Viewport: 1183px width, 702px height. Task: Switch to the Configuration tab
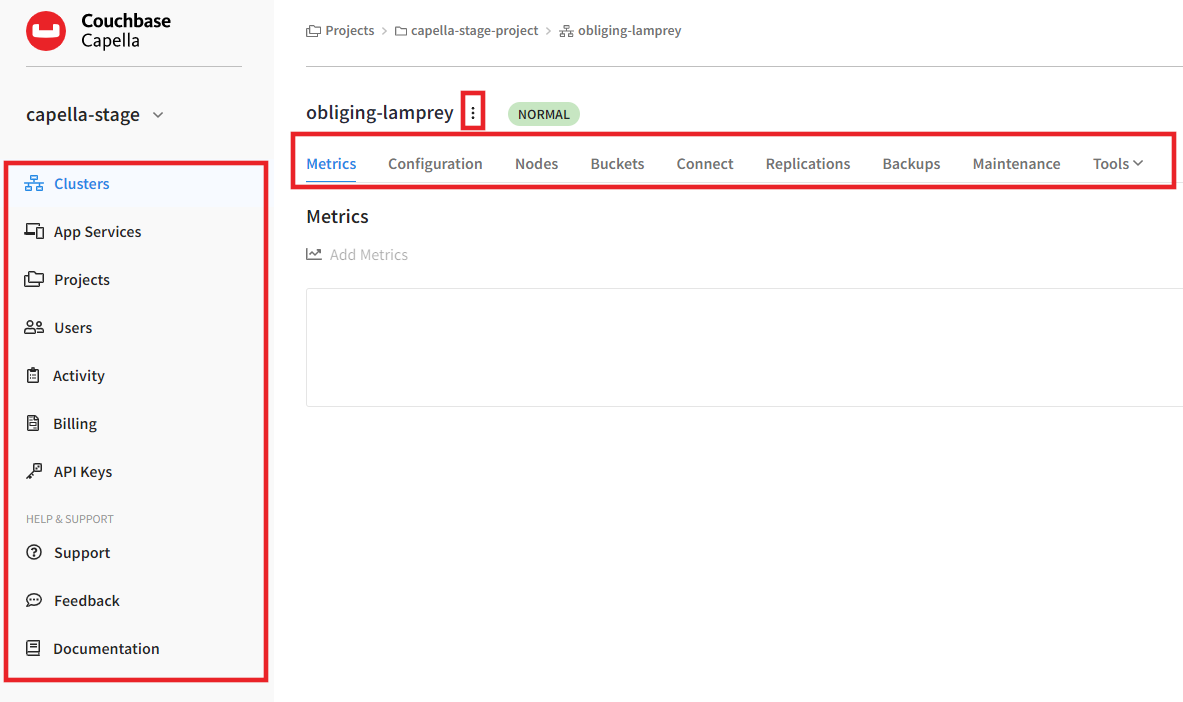coord(435,164)
